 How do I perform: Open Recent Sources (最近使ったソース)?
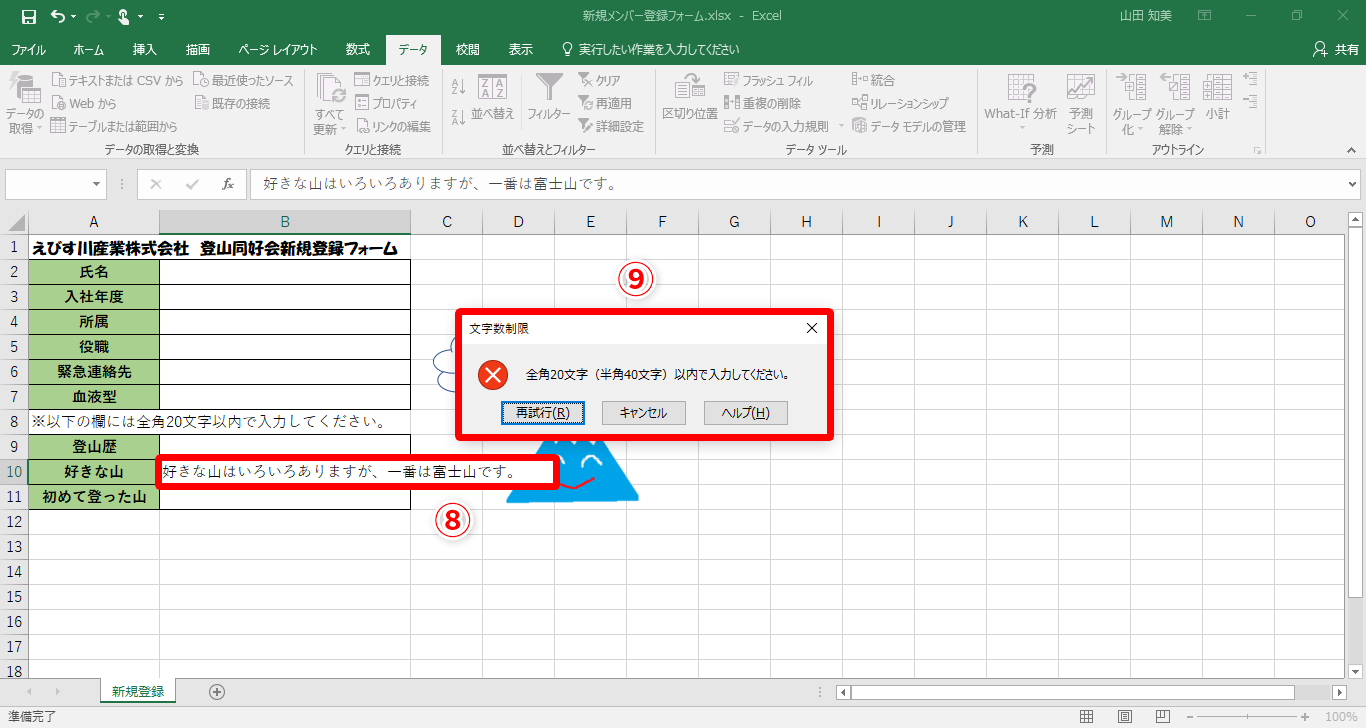click(243, 80)
